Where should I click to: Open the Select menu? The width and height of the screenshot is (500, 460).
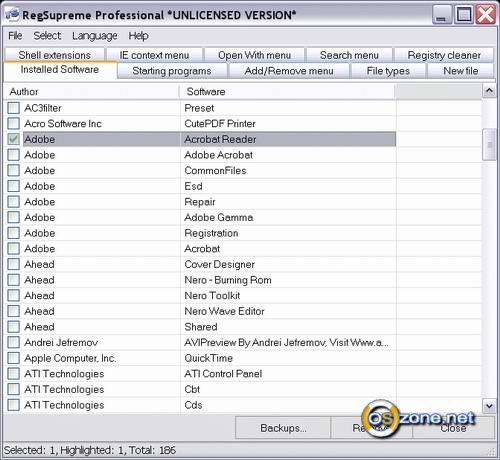pyautogui.click(x=47, y=36)
